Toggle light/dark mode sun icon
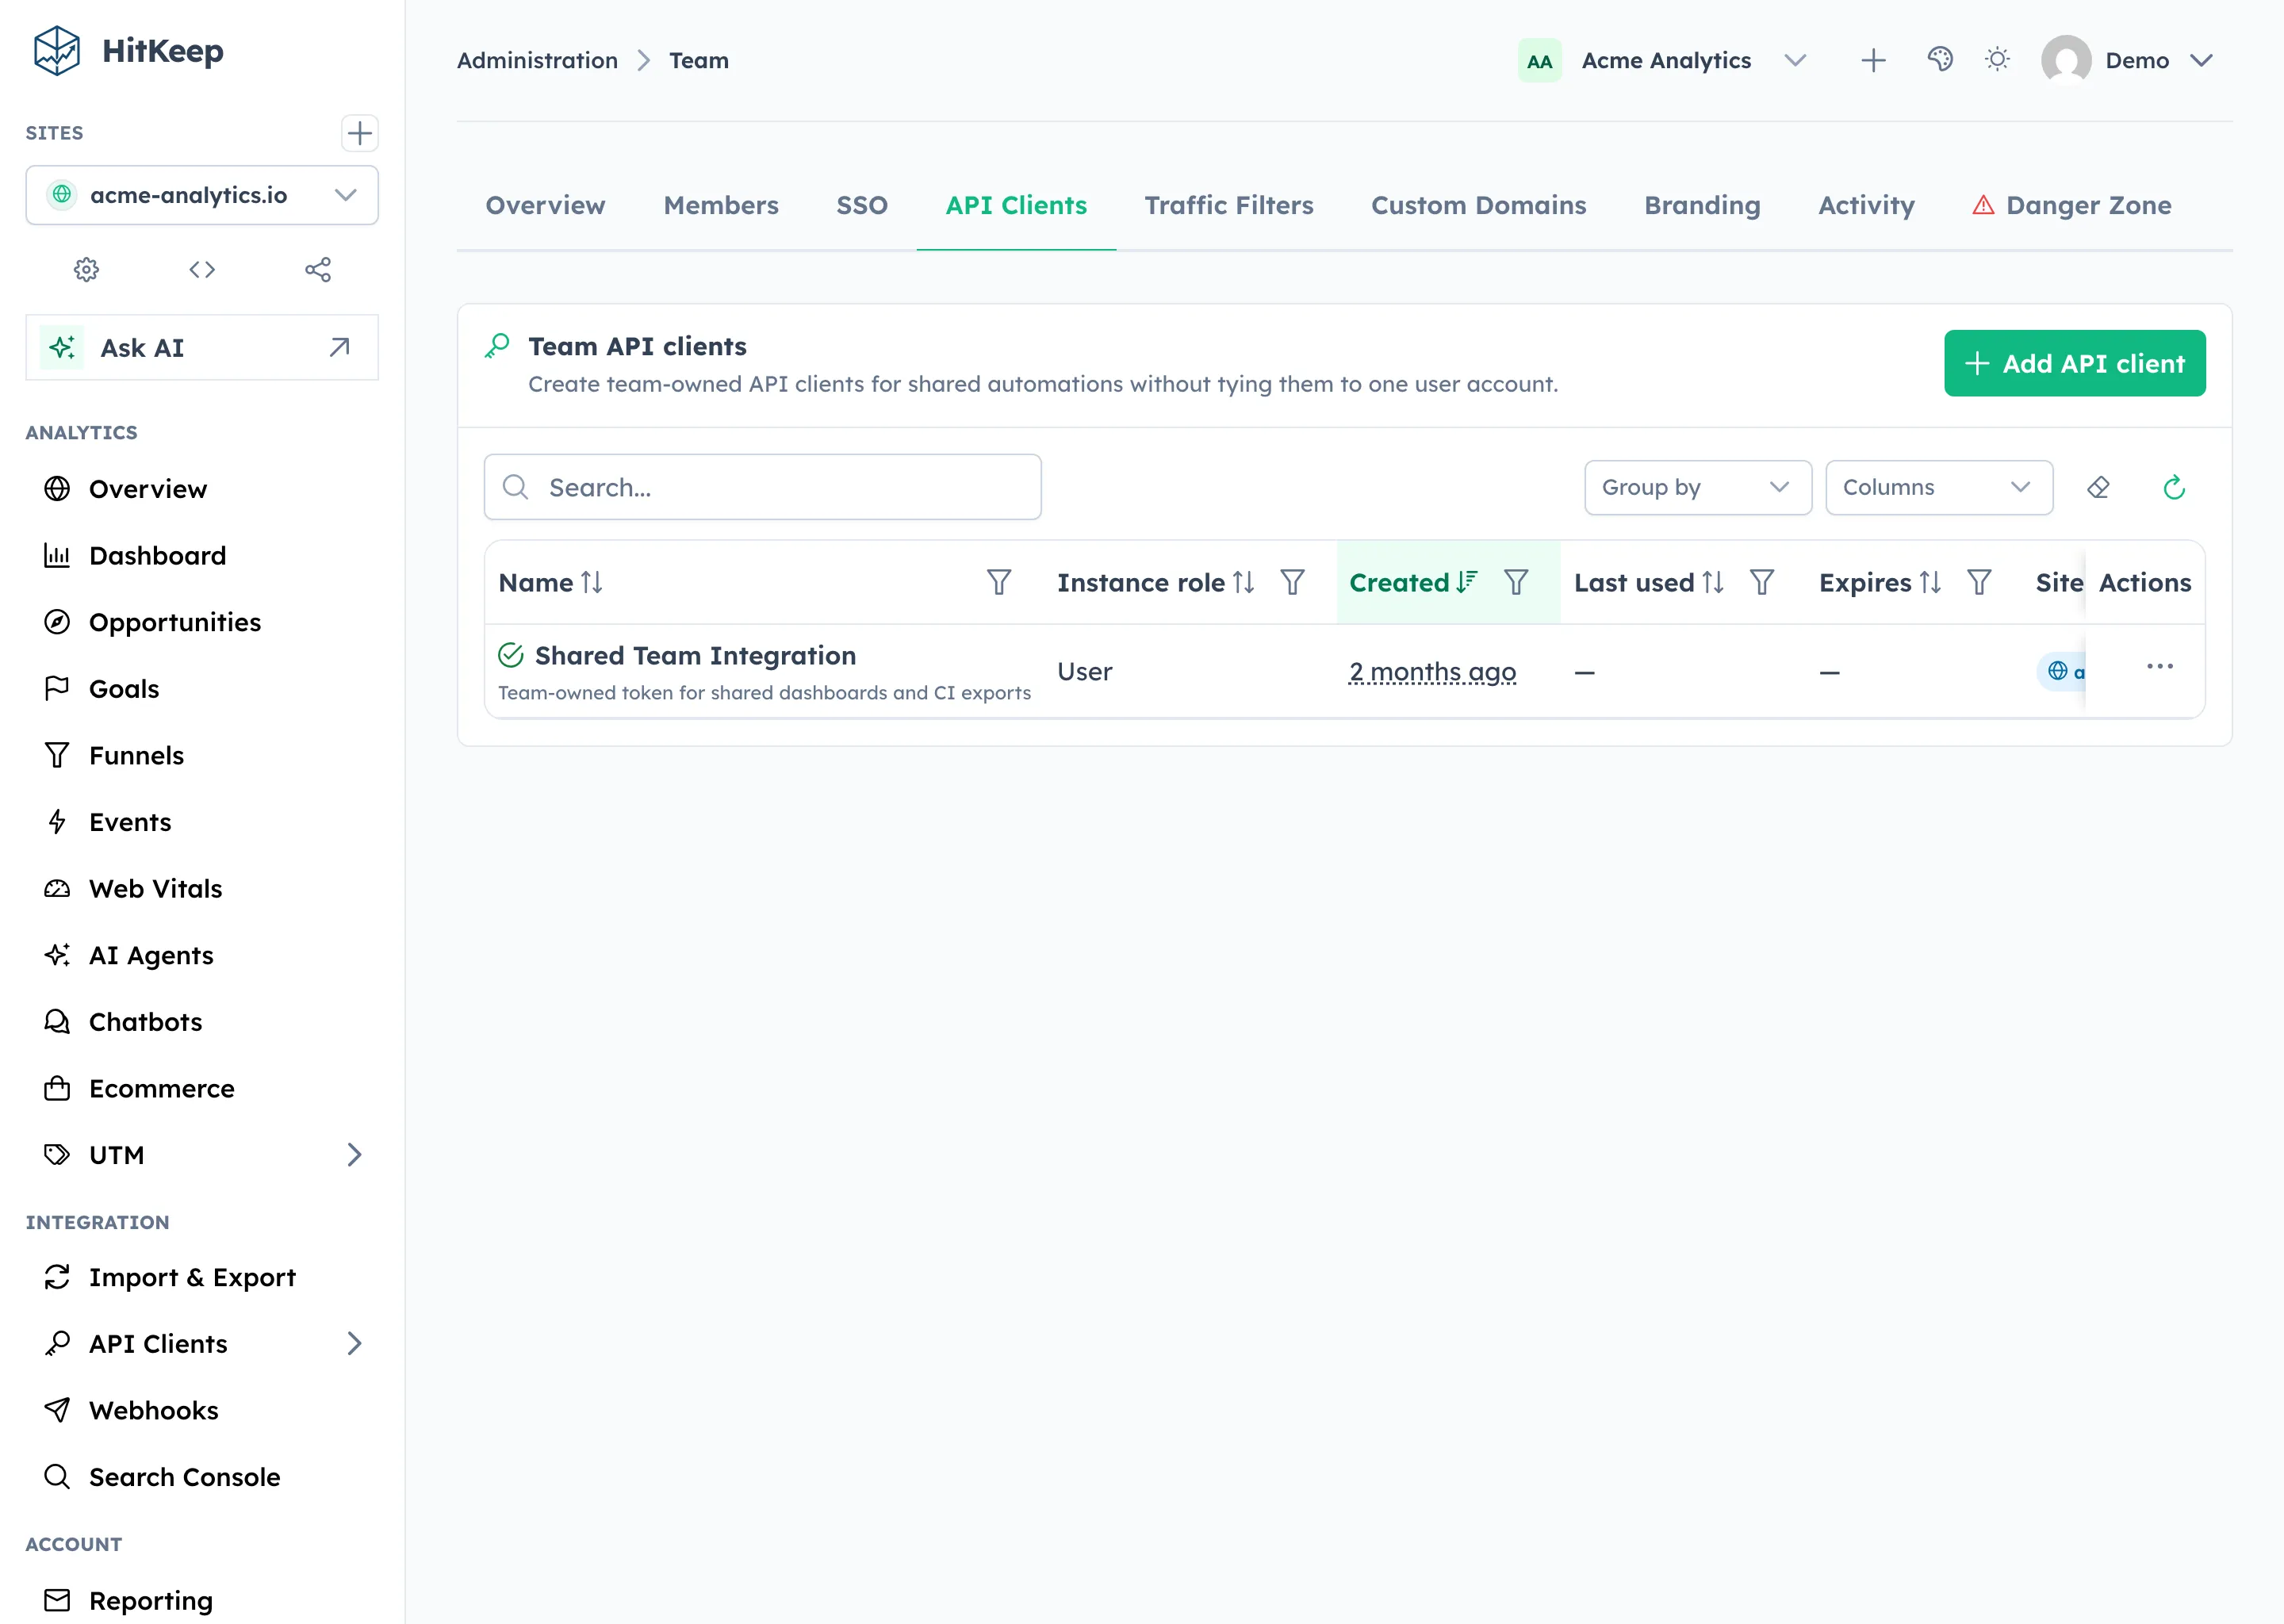 pyautogui.click(x=1997, y=60)
